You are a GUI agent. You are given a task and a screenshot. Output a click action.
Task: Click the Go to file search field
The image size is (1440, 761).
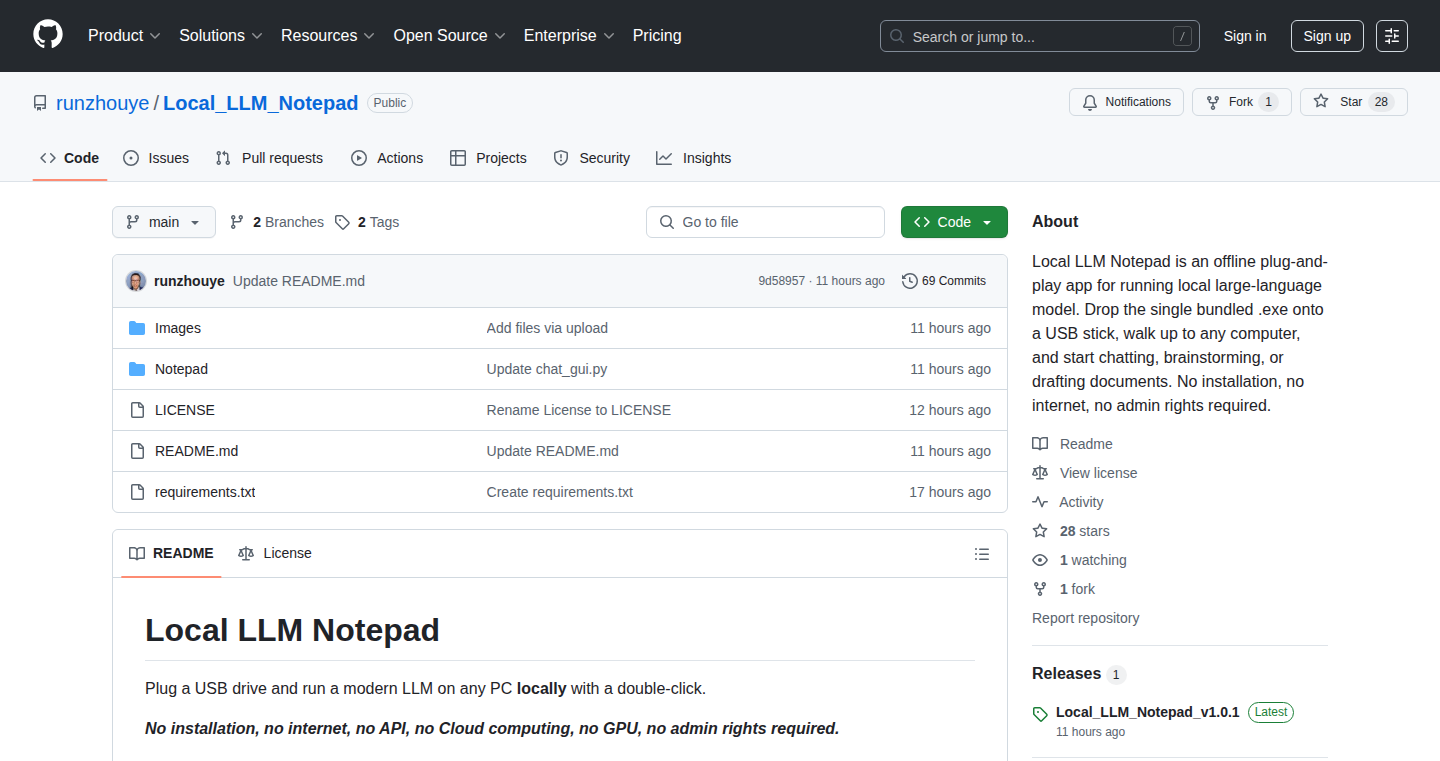click(765, 222)
